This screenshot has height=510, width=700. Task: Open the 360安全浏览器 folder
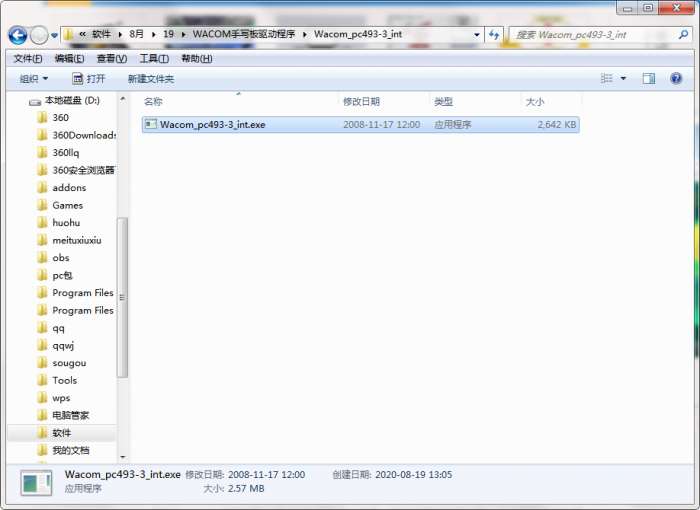click(x=83, y=170)
